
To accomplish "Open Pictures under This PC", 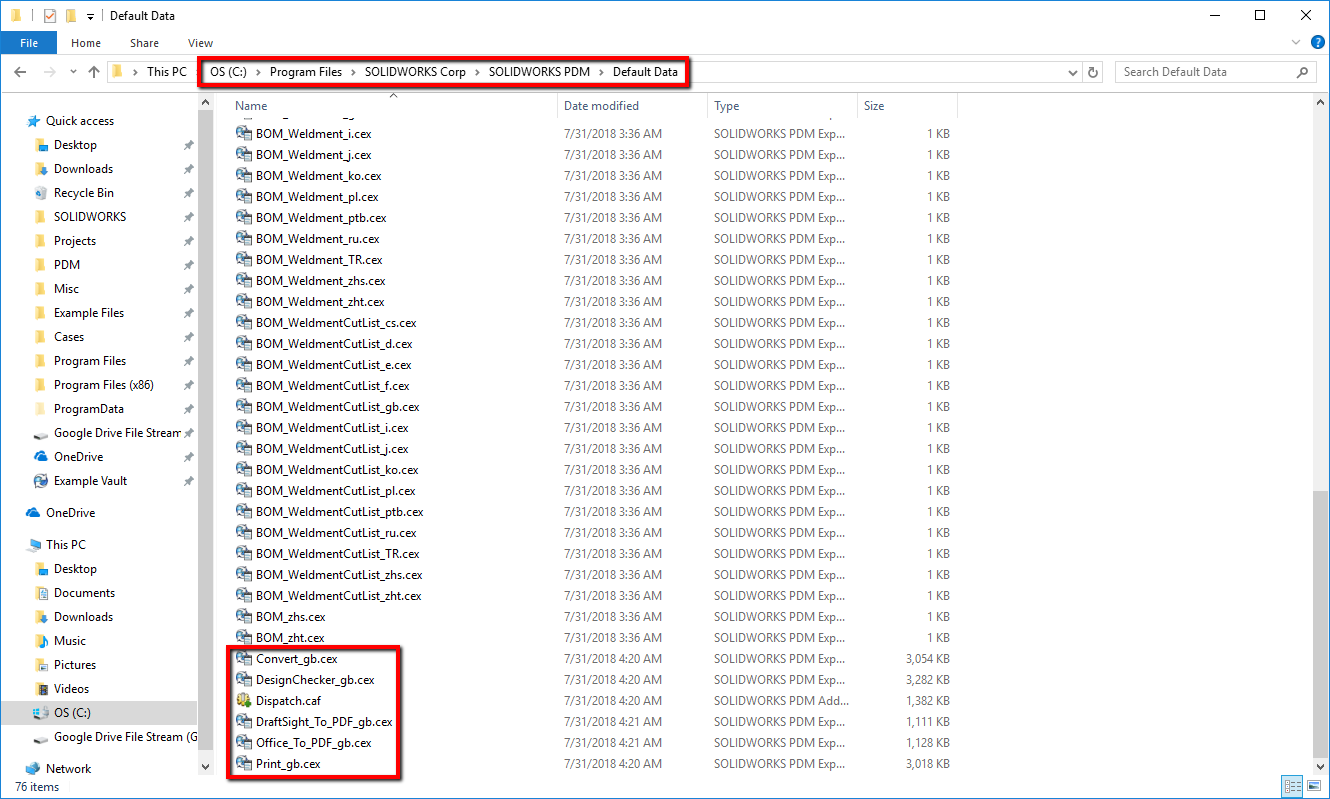I will pyautogui.click(x=75, y=665).
